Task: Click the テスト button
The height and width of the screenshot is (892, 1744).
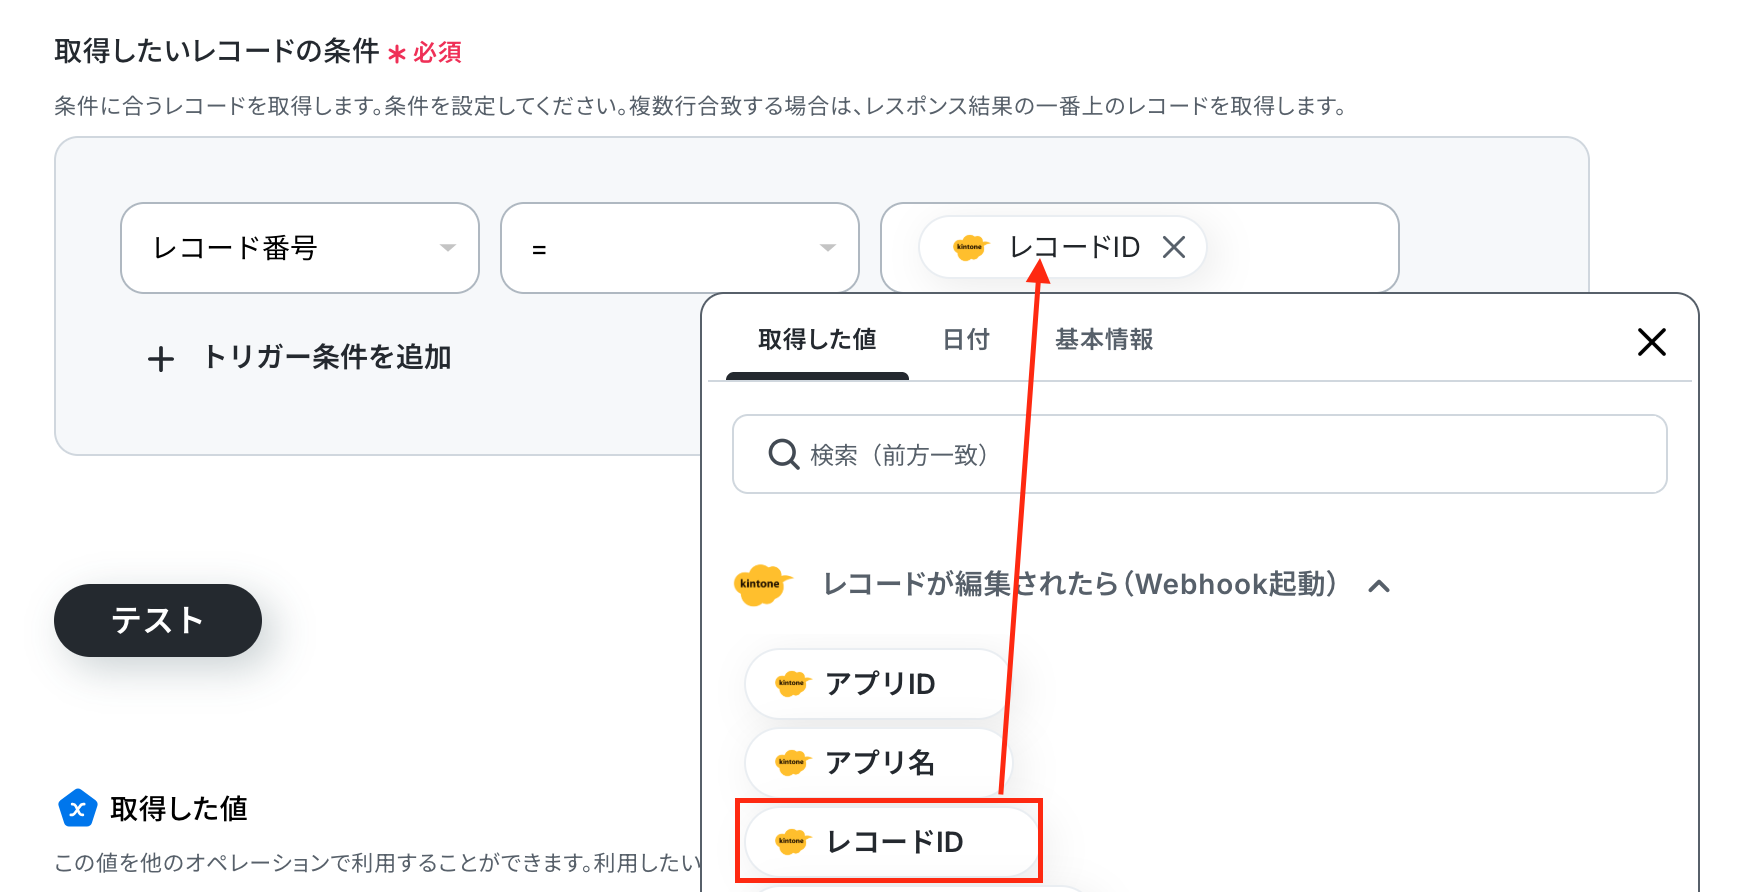Action: pos(158,620)
